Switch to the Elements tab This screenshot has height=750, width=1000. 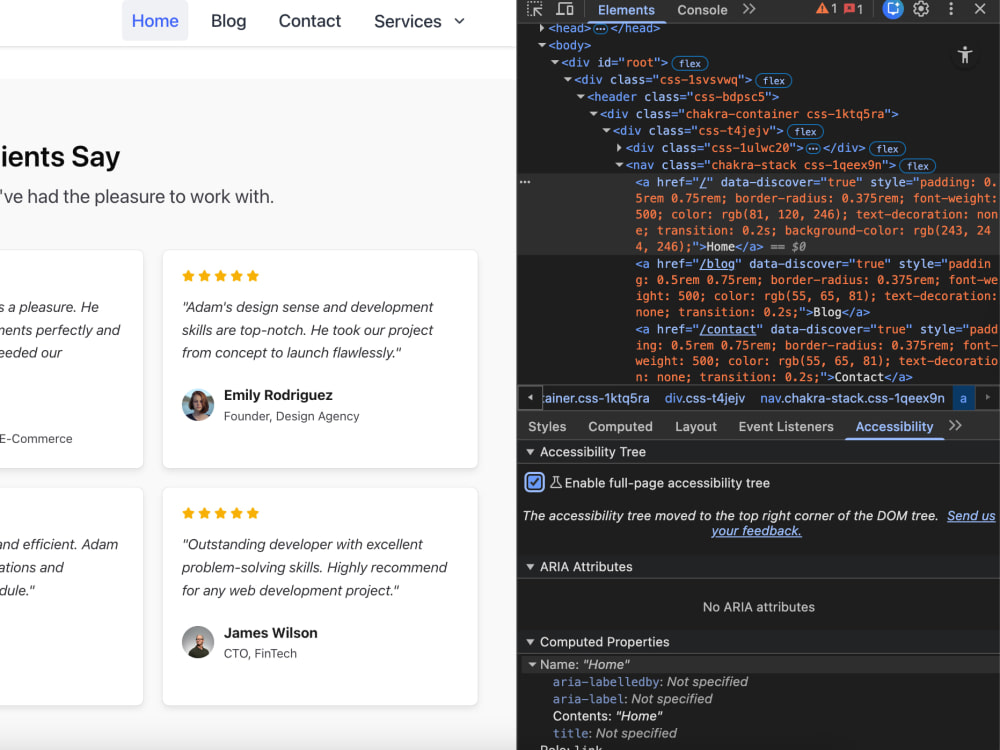626,10
